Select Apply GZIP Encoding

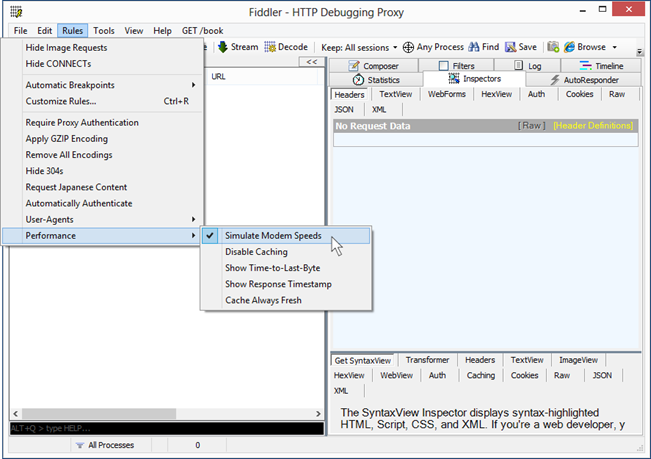tap(103, 139)
